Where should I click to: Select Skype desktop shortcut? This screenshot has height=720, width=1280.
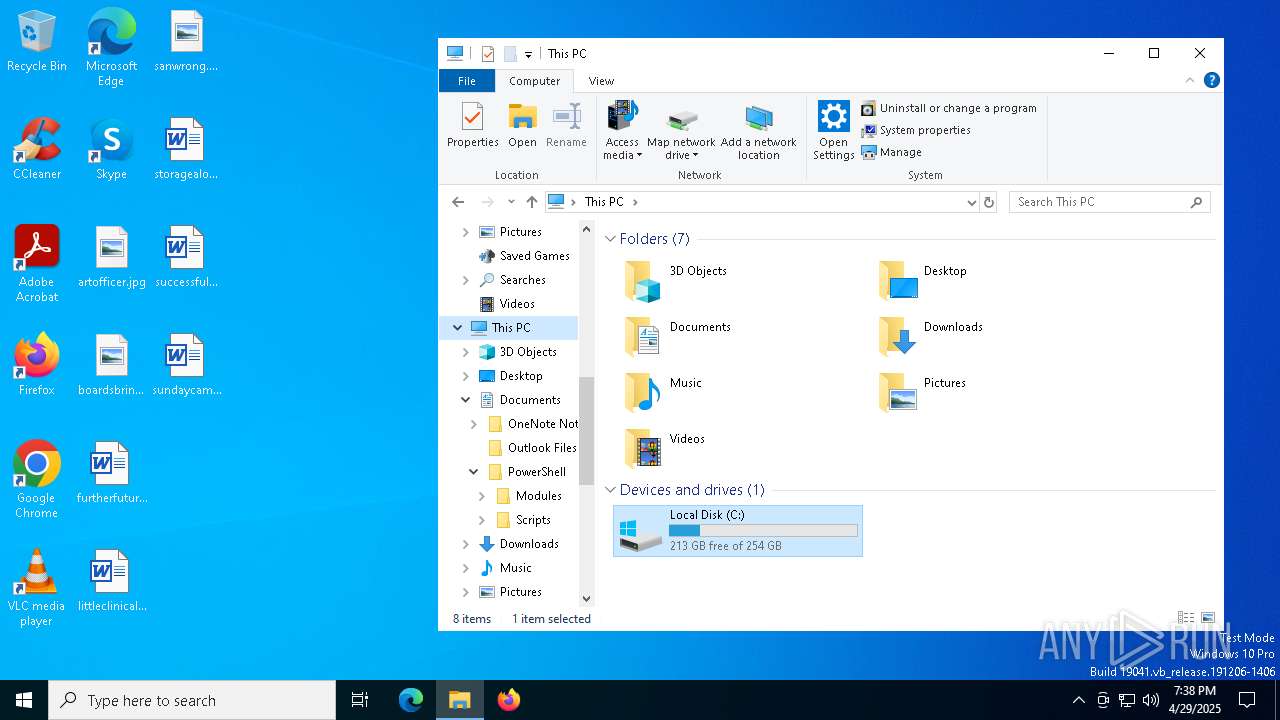(x=111, y=150)
